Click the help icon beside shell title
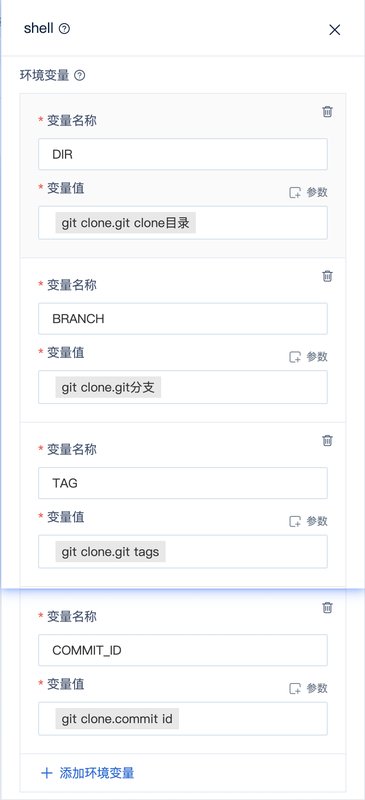Image resolution: width=365 pixels, height=800 pixels. click(64, 29)
